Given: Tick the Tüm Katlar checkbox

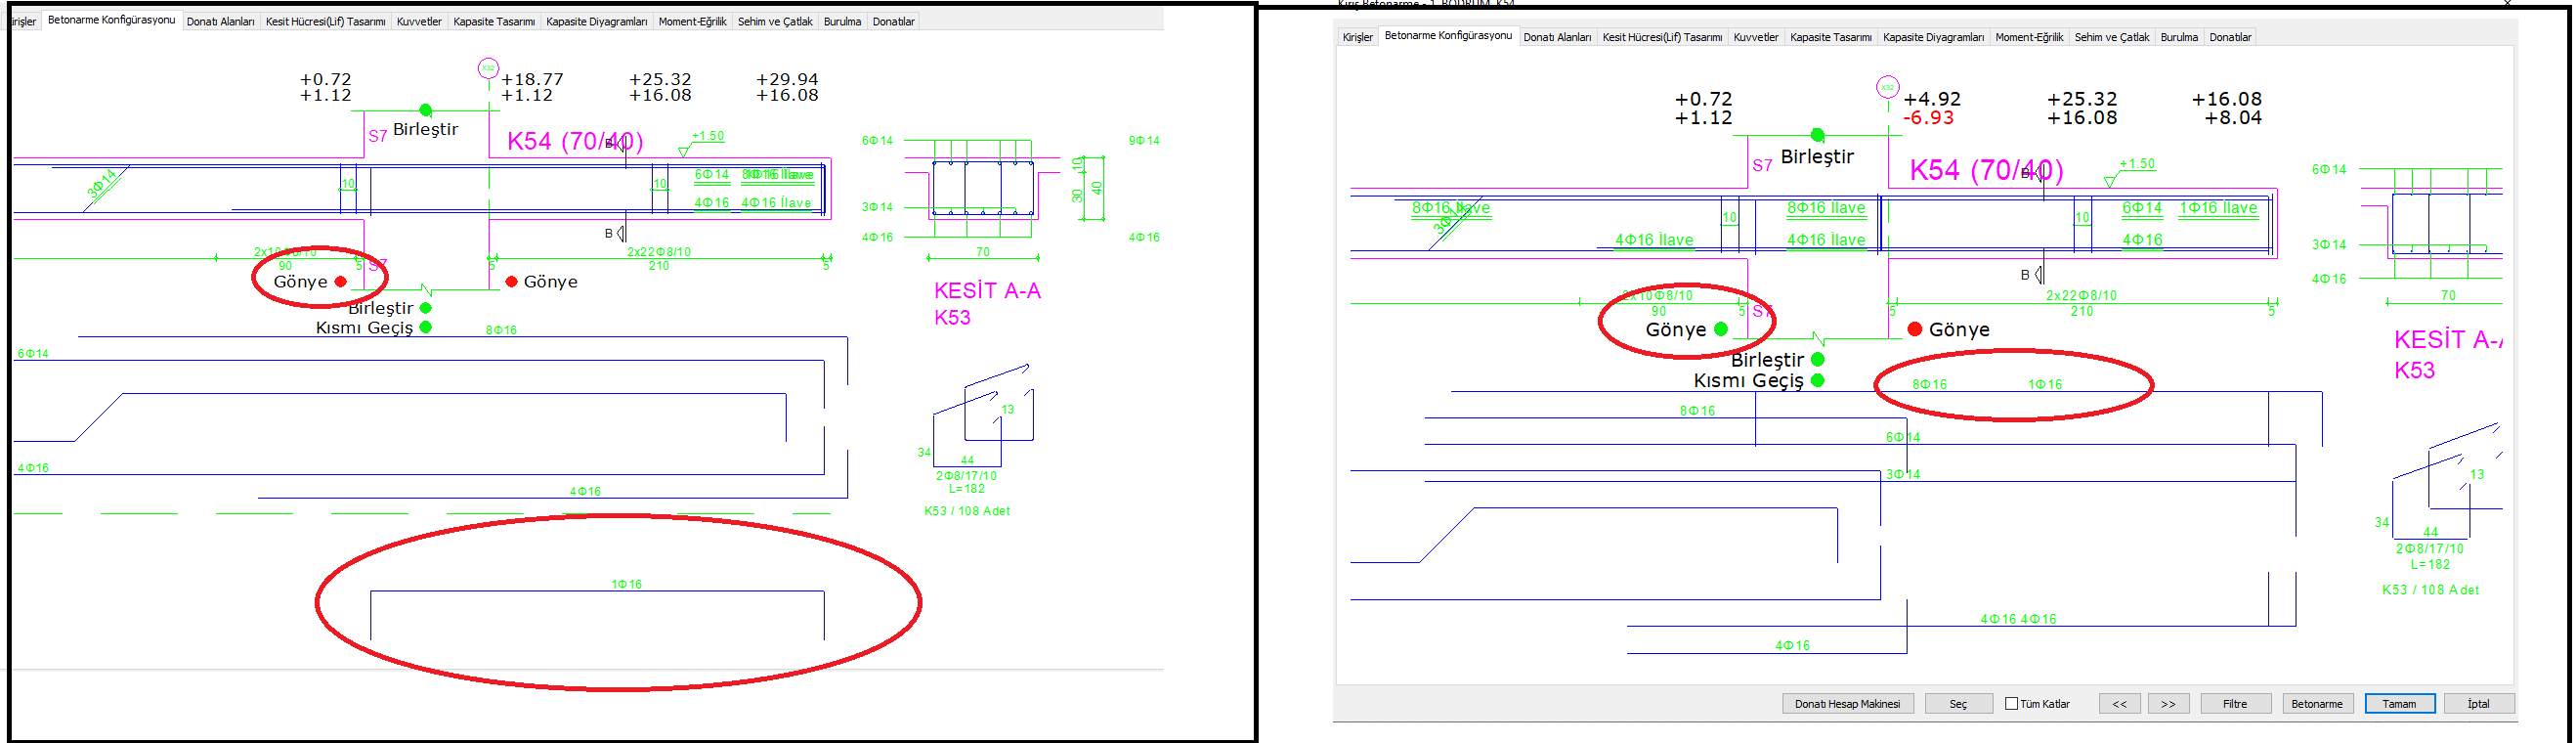Looking at the screenshot, I should 2011,704.
